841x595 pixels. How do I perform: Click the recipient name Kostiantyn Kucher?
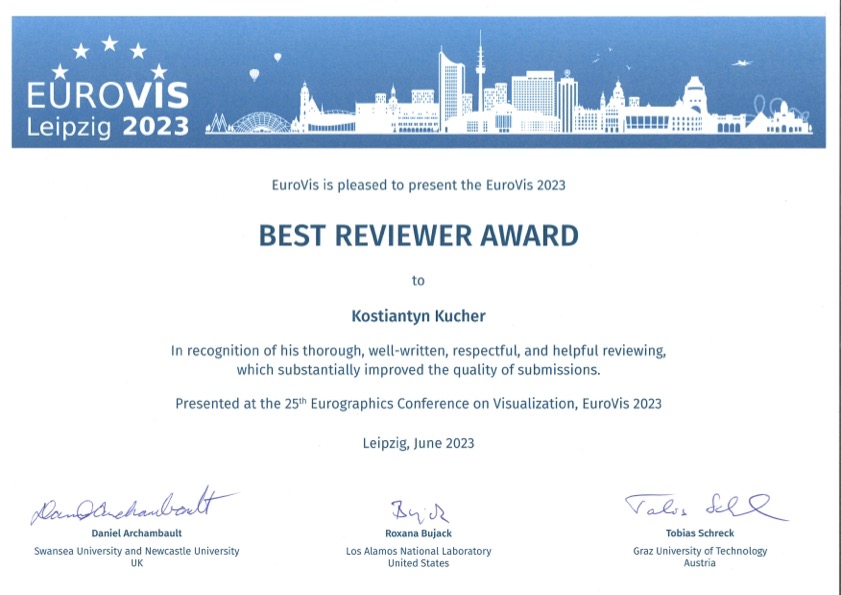click(418, 316)
